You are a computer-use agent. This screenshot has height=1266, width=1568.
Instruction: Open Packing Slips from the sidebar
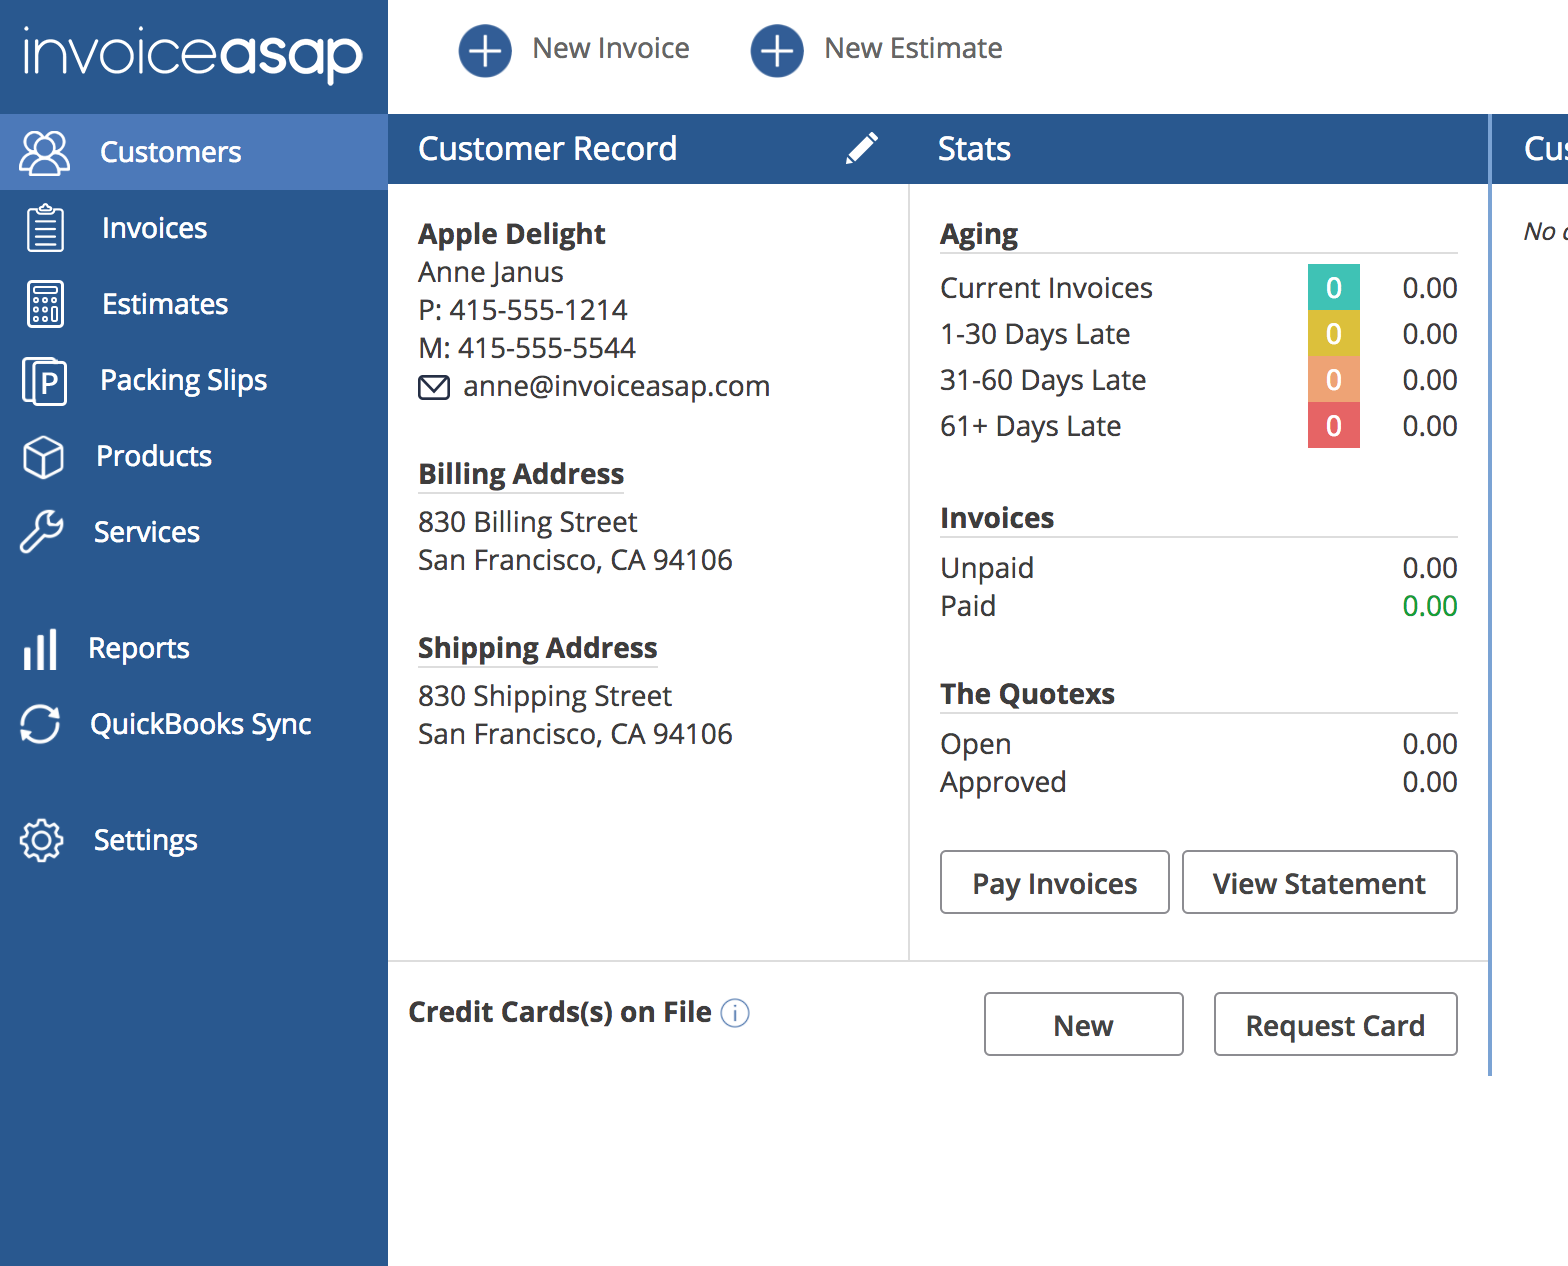(183, 380)
